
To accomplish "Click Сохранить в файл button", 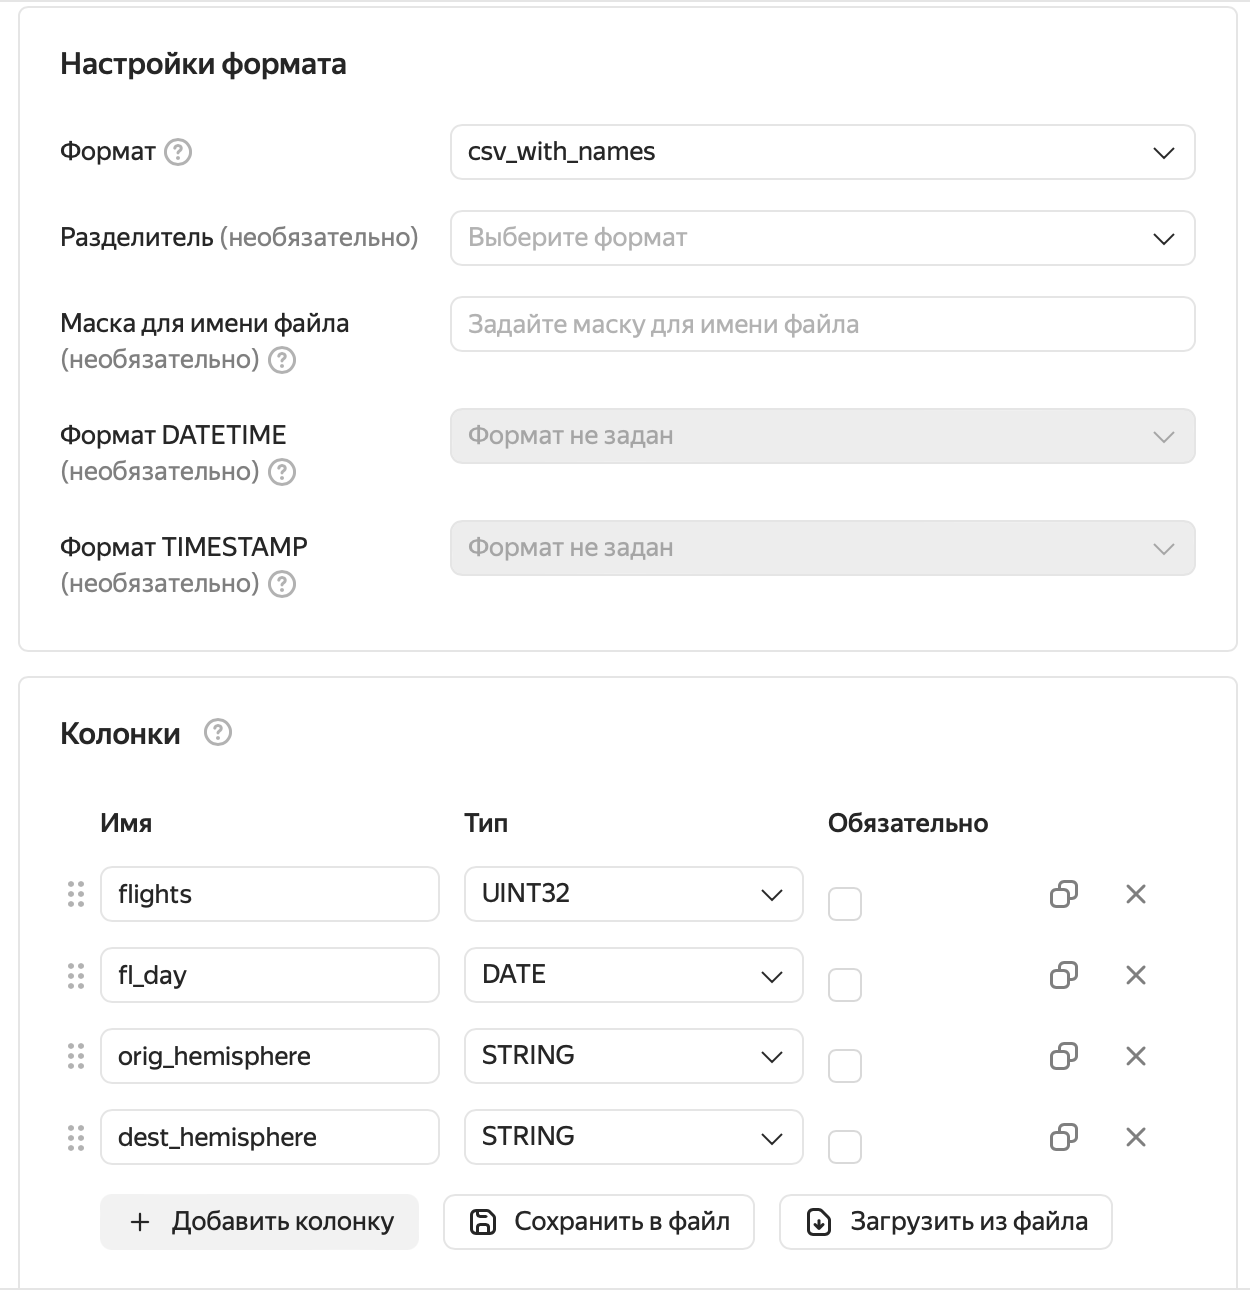I will click(x=598, y=1221).
